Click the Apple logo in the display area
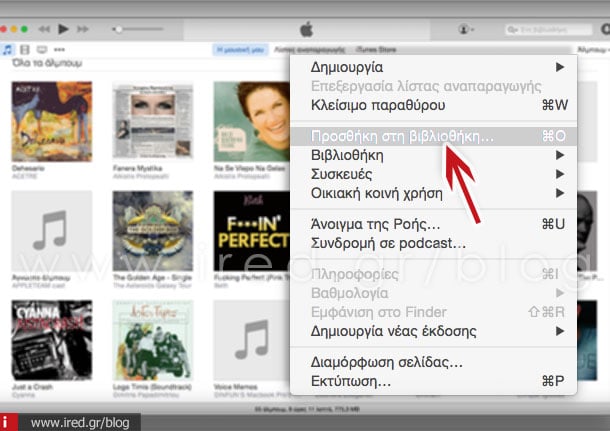Viewport: 610px width, 431px height. [307, 30]
